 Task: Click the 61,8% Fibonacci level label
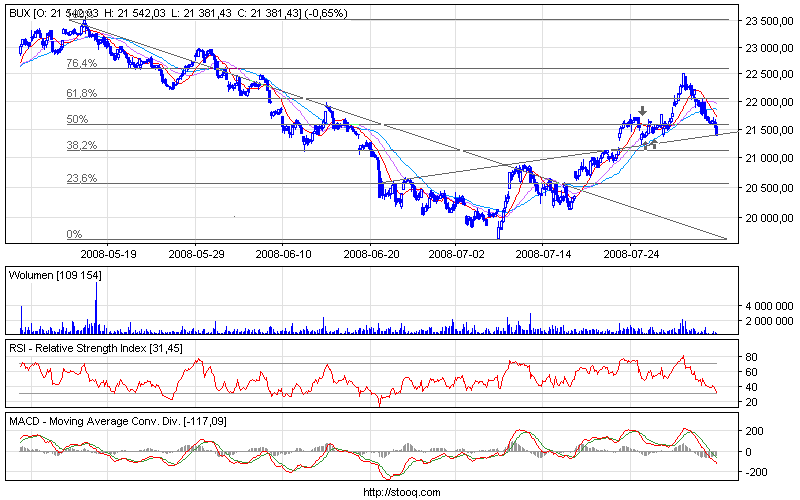pos(82,93)
